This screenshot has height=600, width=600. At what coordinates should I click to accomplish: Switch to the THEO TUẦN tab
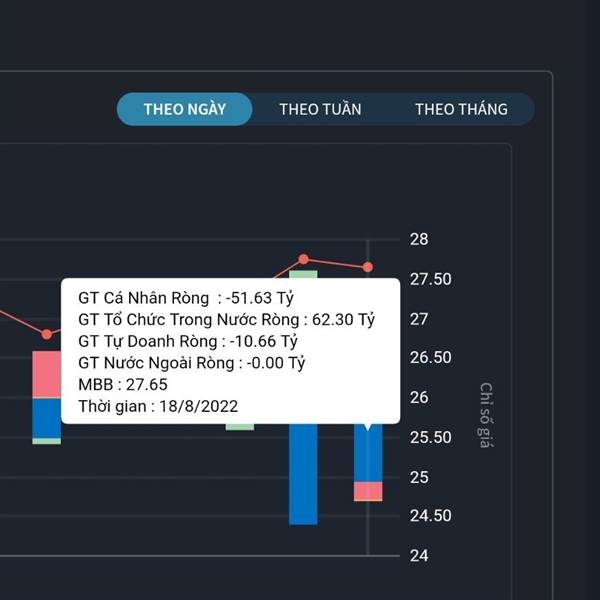click(320, 109)
